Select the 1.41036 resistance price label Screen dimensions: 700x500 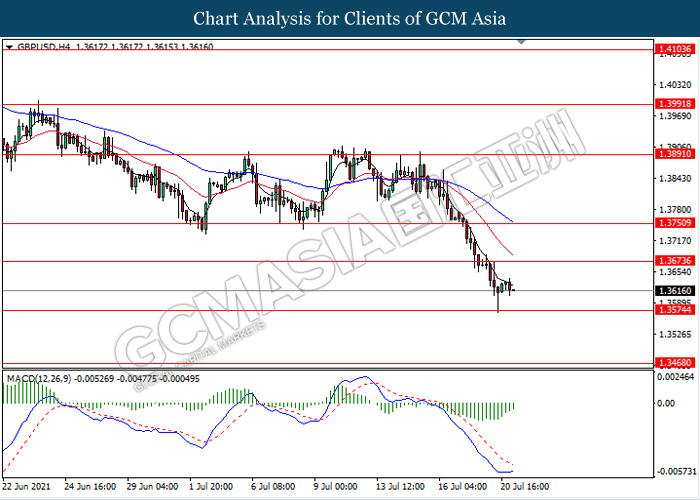click(675, 49)
